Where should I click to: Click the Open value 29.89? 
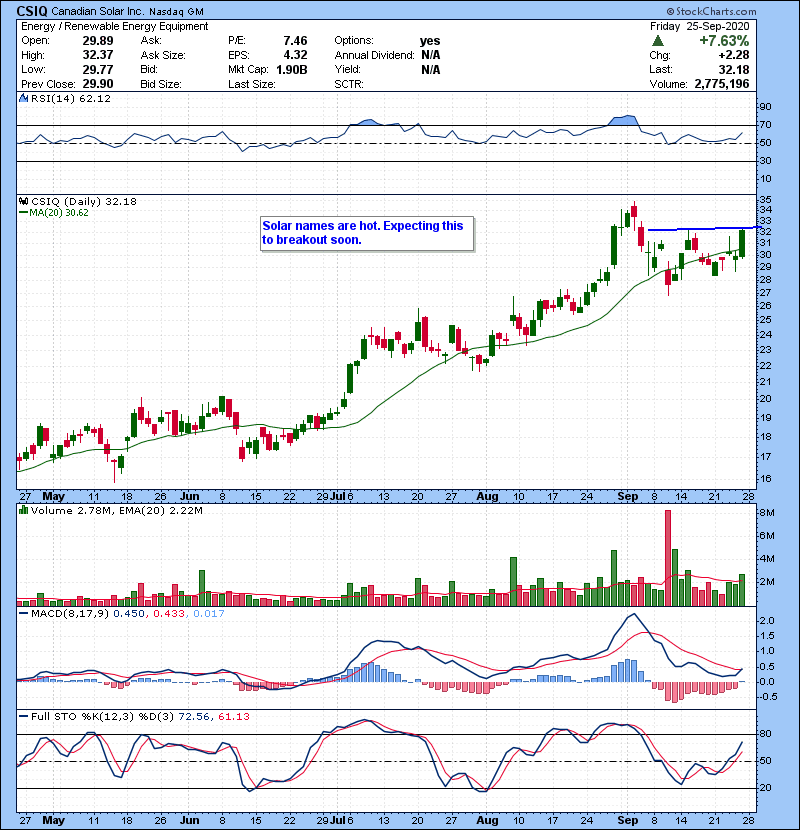[97, 41]
